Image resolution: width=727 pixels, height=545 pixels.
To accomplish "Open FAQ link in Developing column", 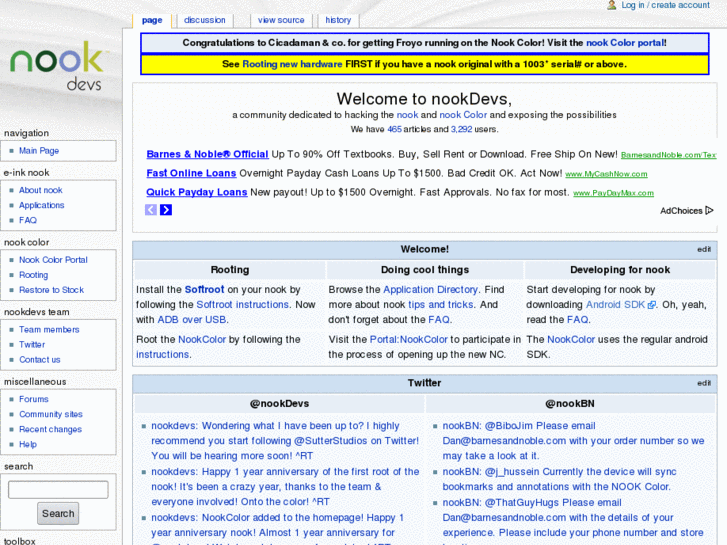I will [x=578, y=320].
